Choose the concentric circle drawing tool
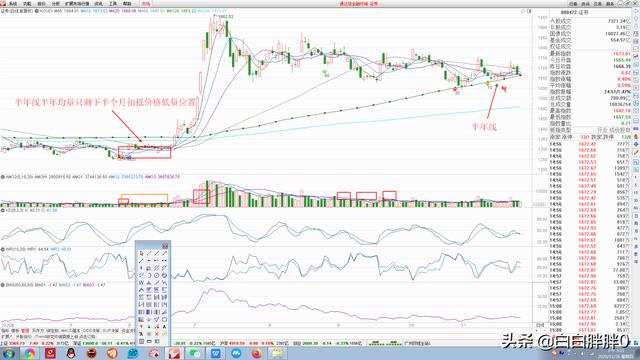The height and width of the screenshot is (360, 640). 156,276
